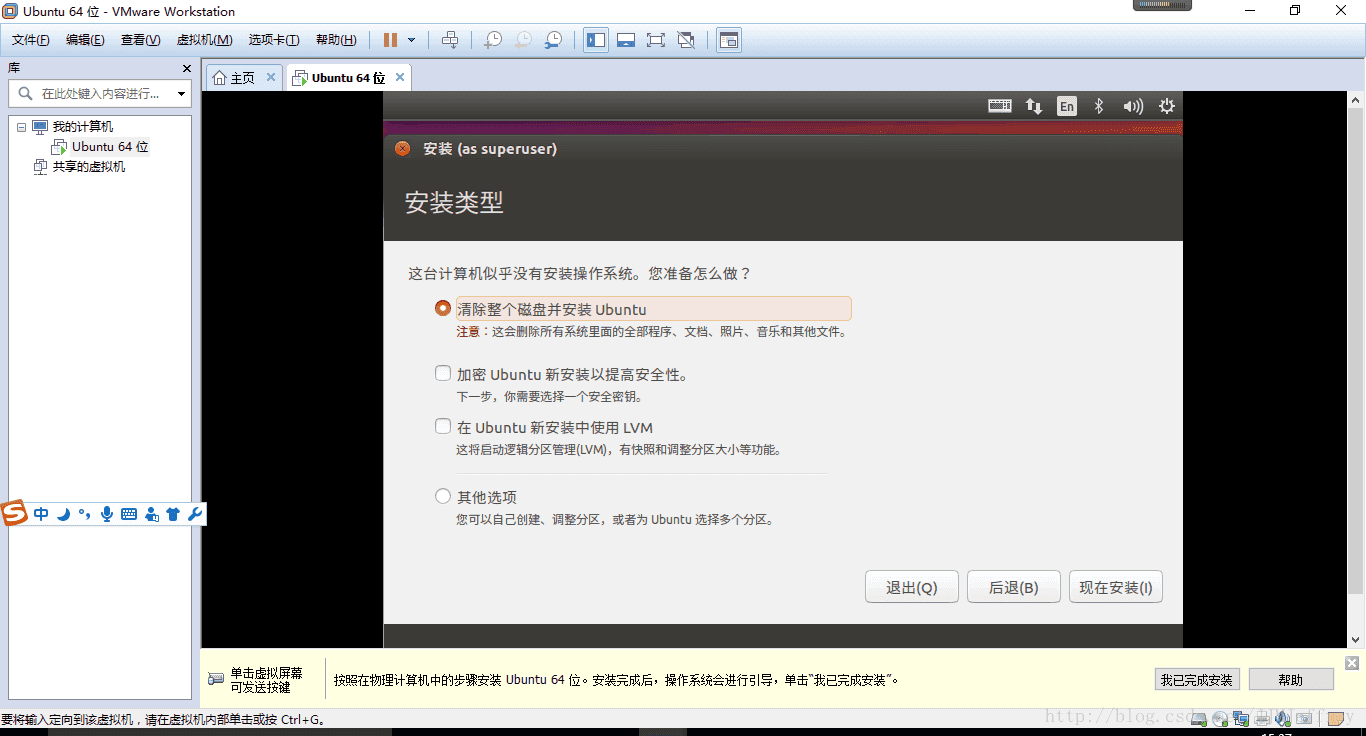This screenshot has height=736, width=1366.
Task: Open the En input language indicator
Action: pos(1067,106)
